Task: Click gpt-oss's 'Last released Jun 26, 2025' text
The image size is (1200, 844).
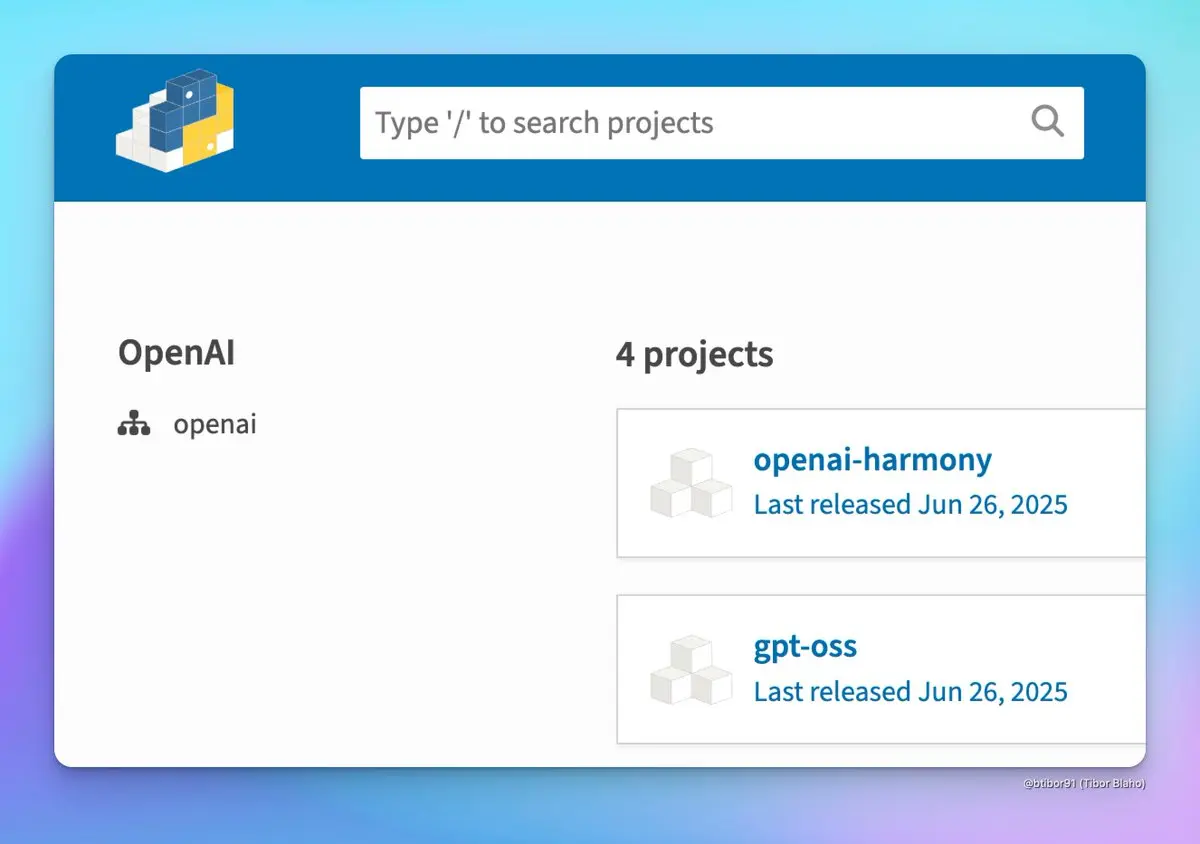Action: (x=910, y=691)
